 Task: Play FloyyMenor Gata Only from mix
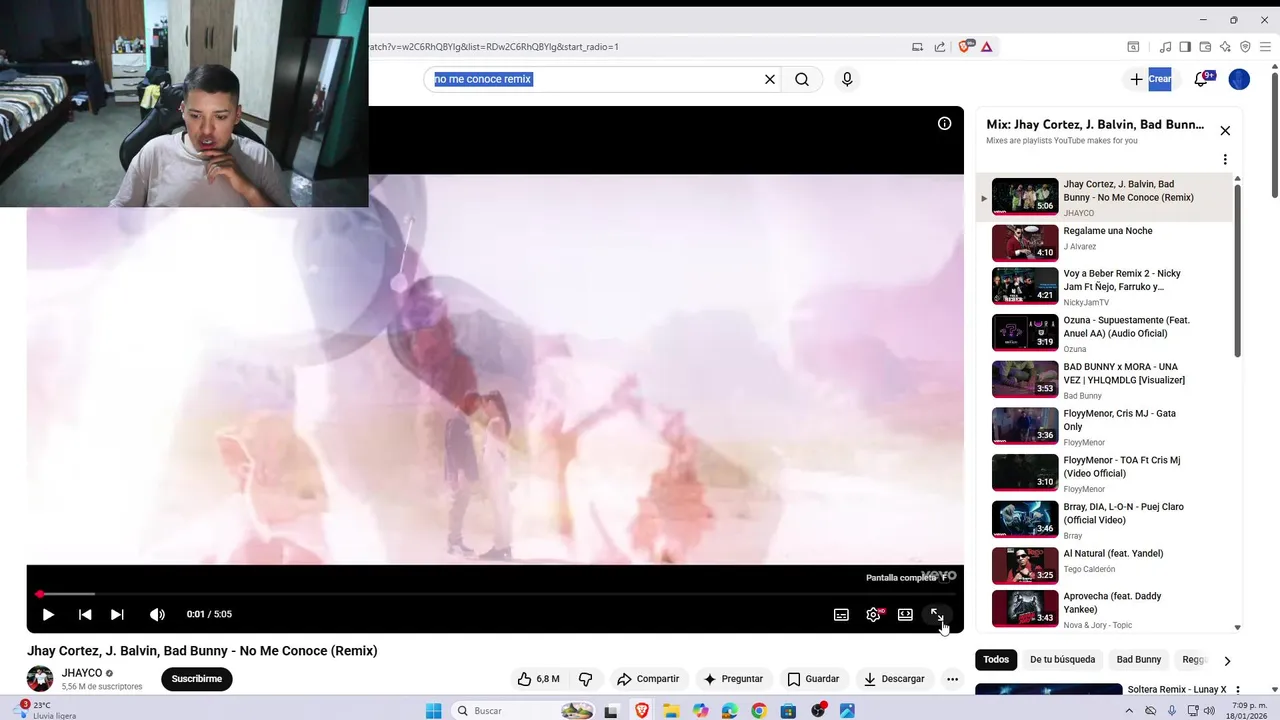1104,426
